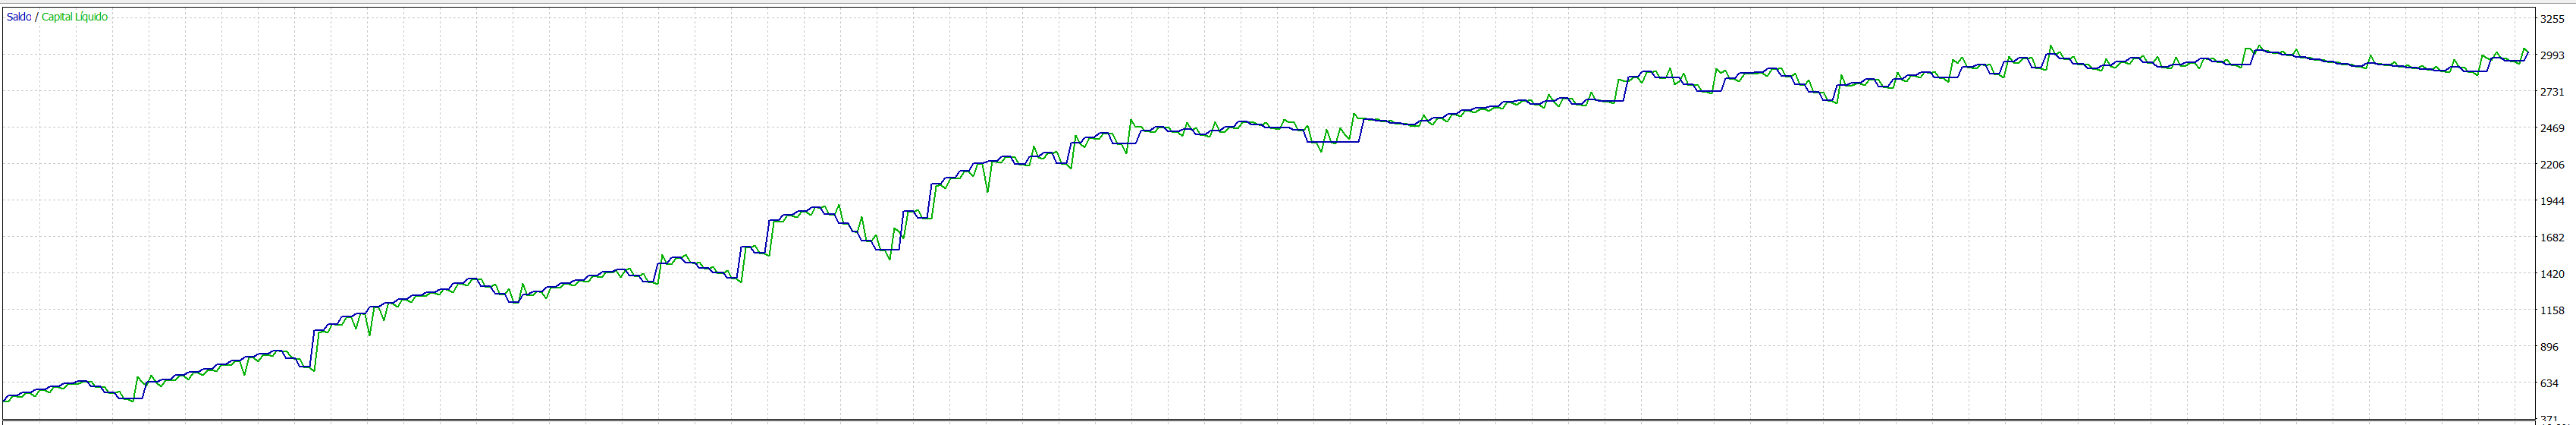This screenshot has width=2576, height=425.
Task: Select the 1158 axis value
Action: 2553,310
